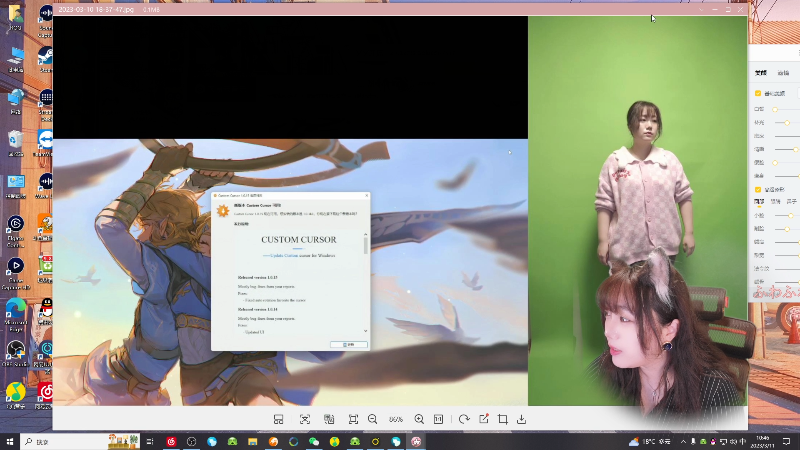Click the orange circular taskbar icon
Image resolution: width=800 pixels, height=450 pixels.
tap(273, 441)
